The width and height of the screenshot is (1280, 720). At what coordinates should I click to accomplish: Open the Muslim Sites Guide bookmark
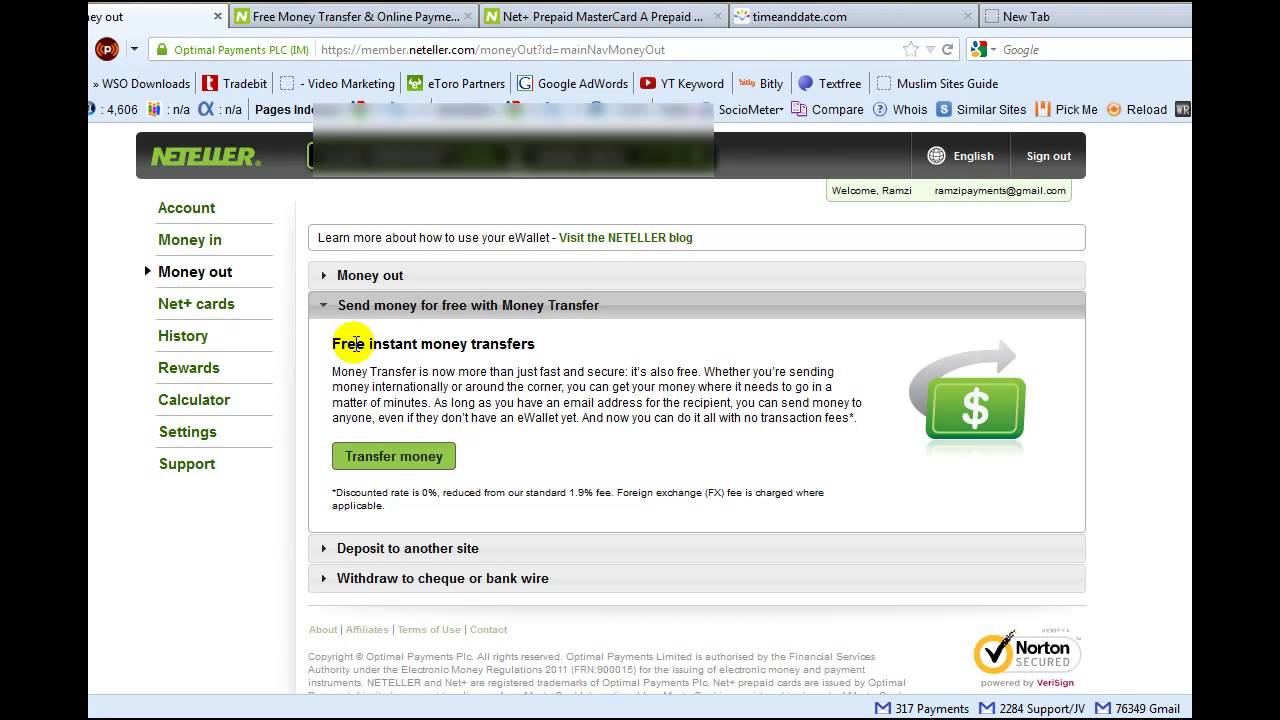[936, 83]
